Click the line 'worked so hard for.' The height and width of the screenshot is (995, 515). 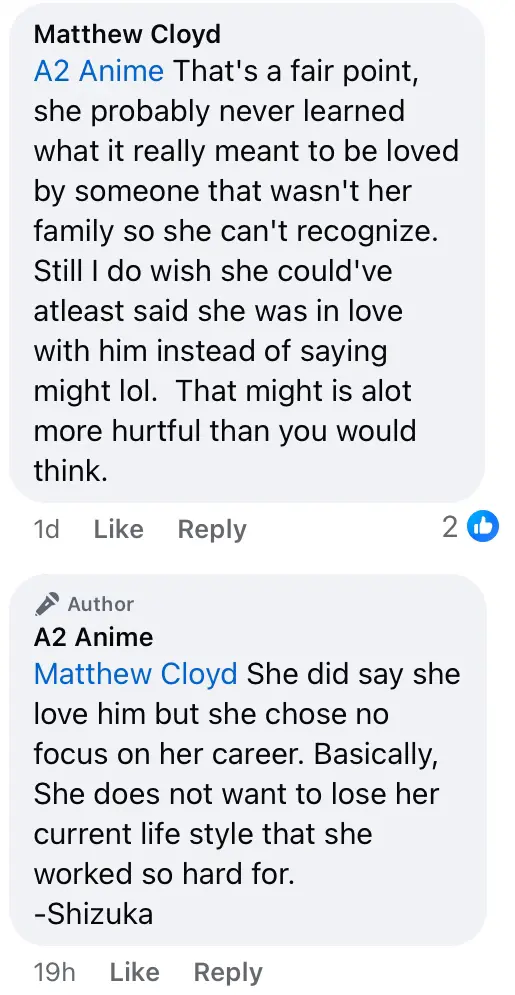tap(164, 874)
